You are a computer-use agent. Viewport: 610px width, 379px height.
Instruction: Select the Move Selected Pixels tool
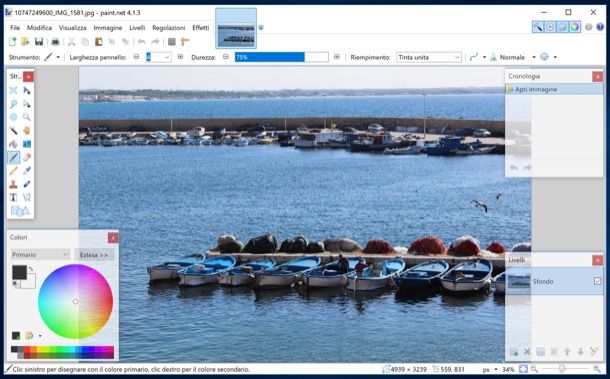pos(26,90)
